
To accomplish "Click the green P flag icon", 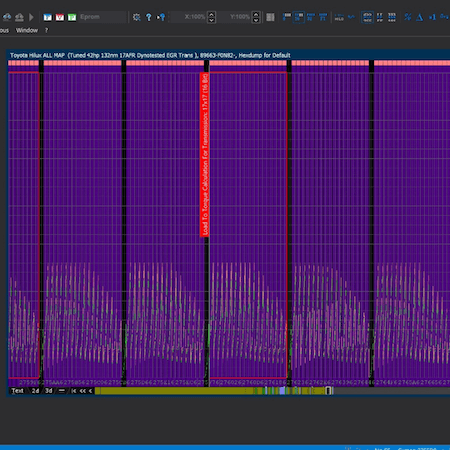I will point(72,17).
